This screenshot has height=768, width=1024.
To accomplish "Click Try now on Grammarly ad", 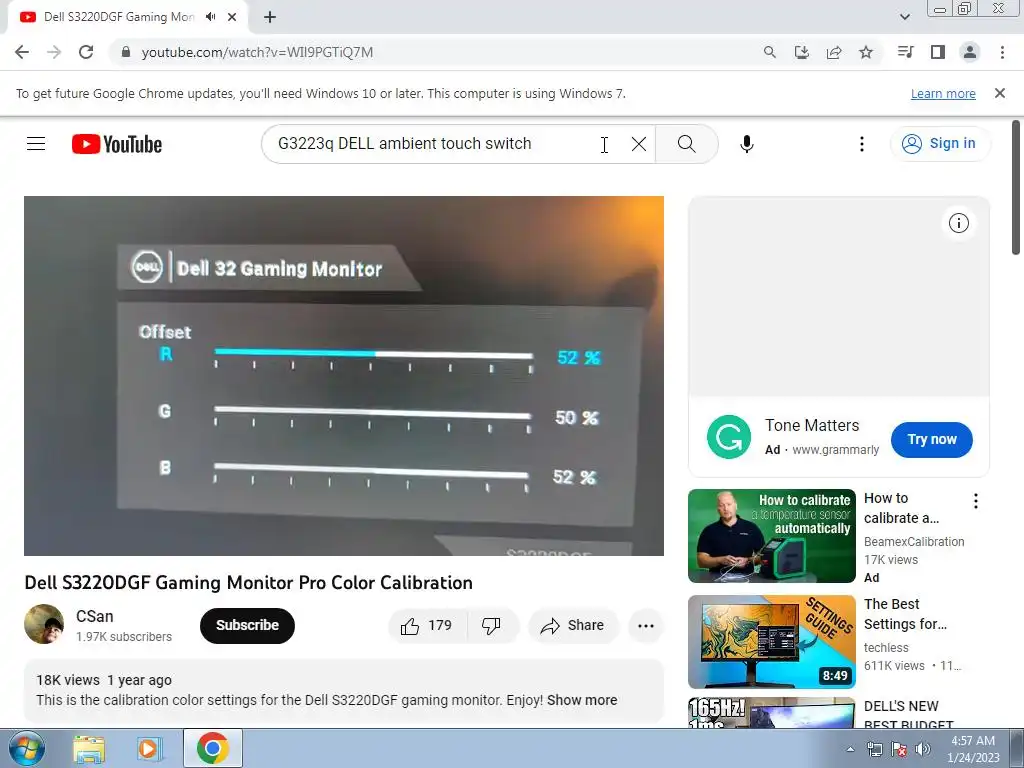I will coord(931,440).
